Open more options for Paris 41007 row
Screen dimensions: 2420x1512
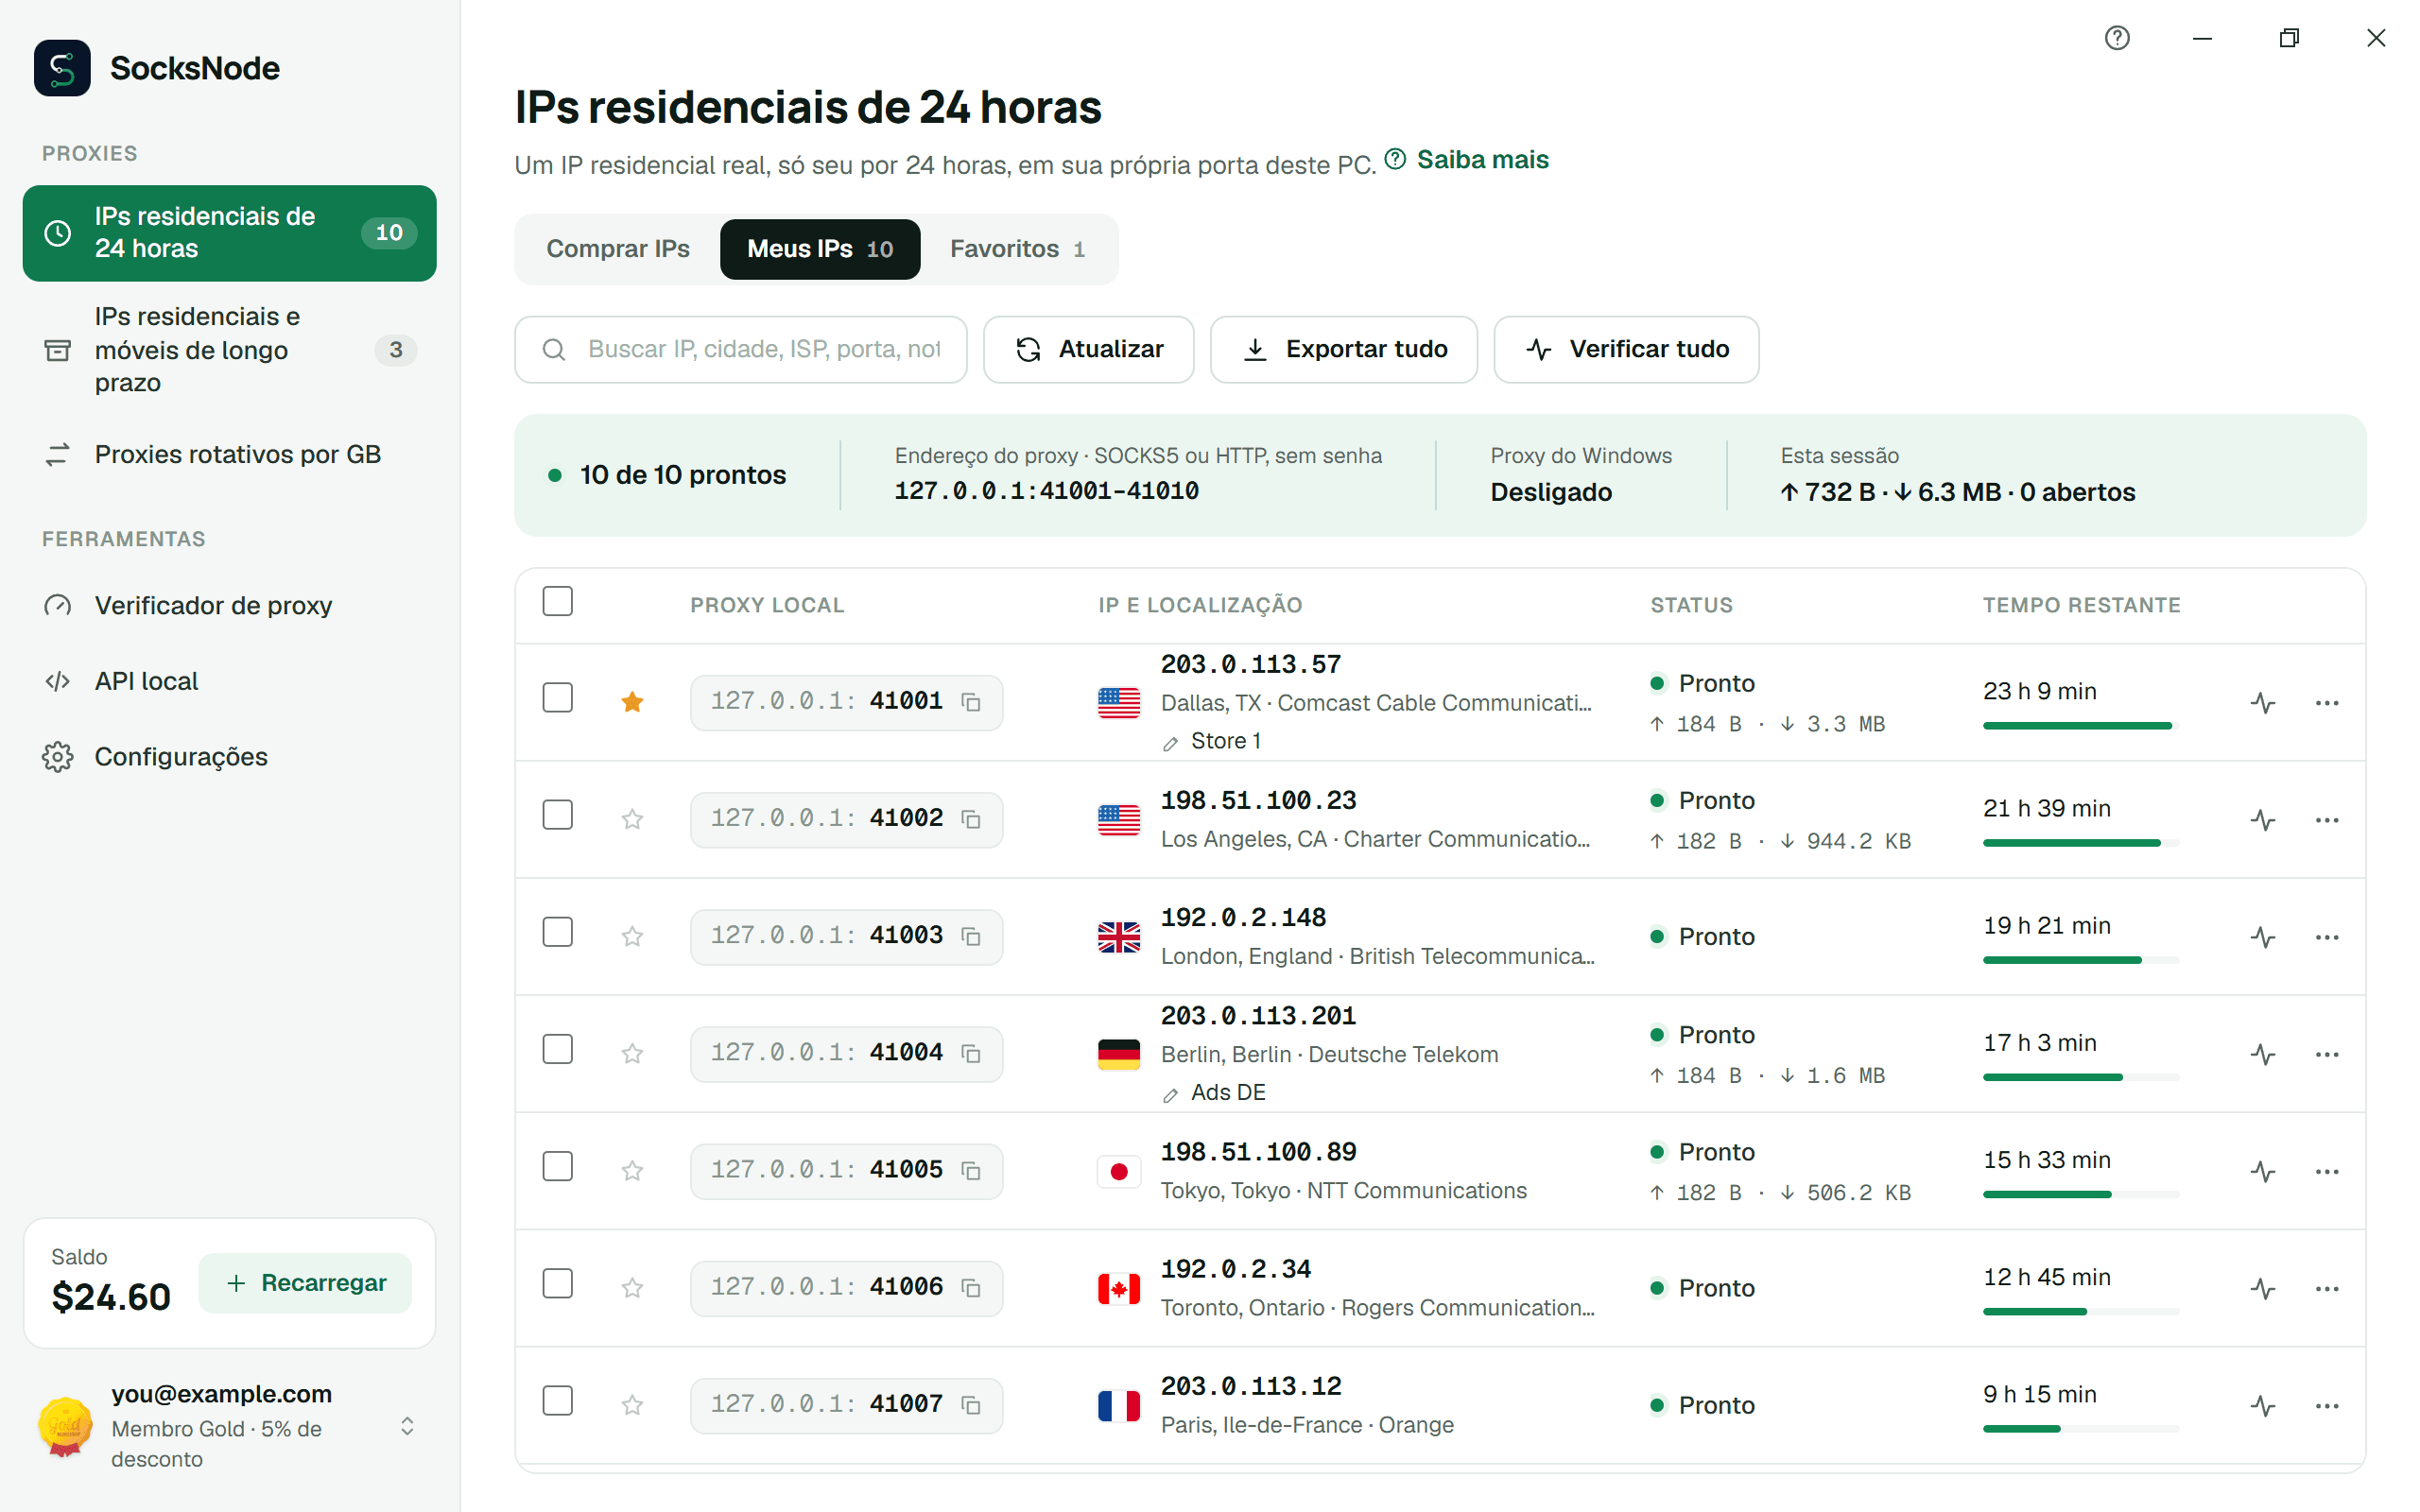tap(2327, 1405)
